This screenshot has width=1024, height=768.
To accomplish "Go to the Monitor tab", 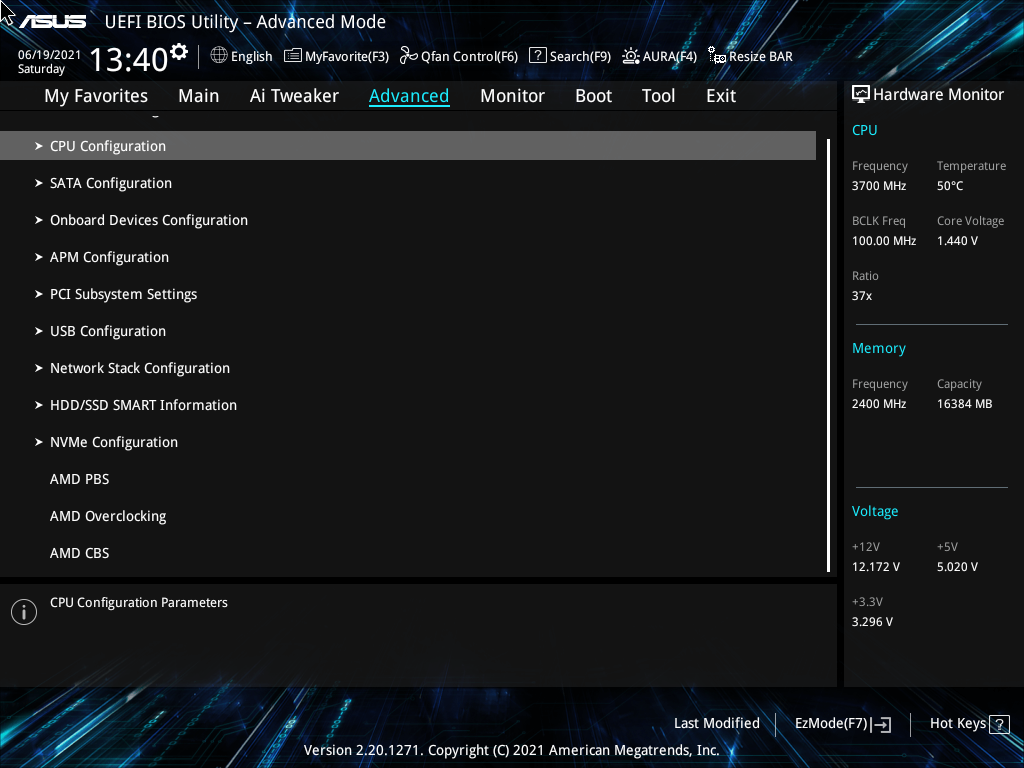I will [512, 96].
